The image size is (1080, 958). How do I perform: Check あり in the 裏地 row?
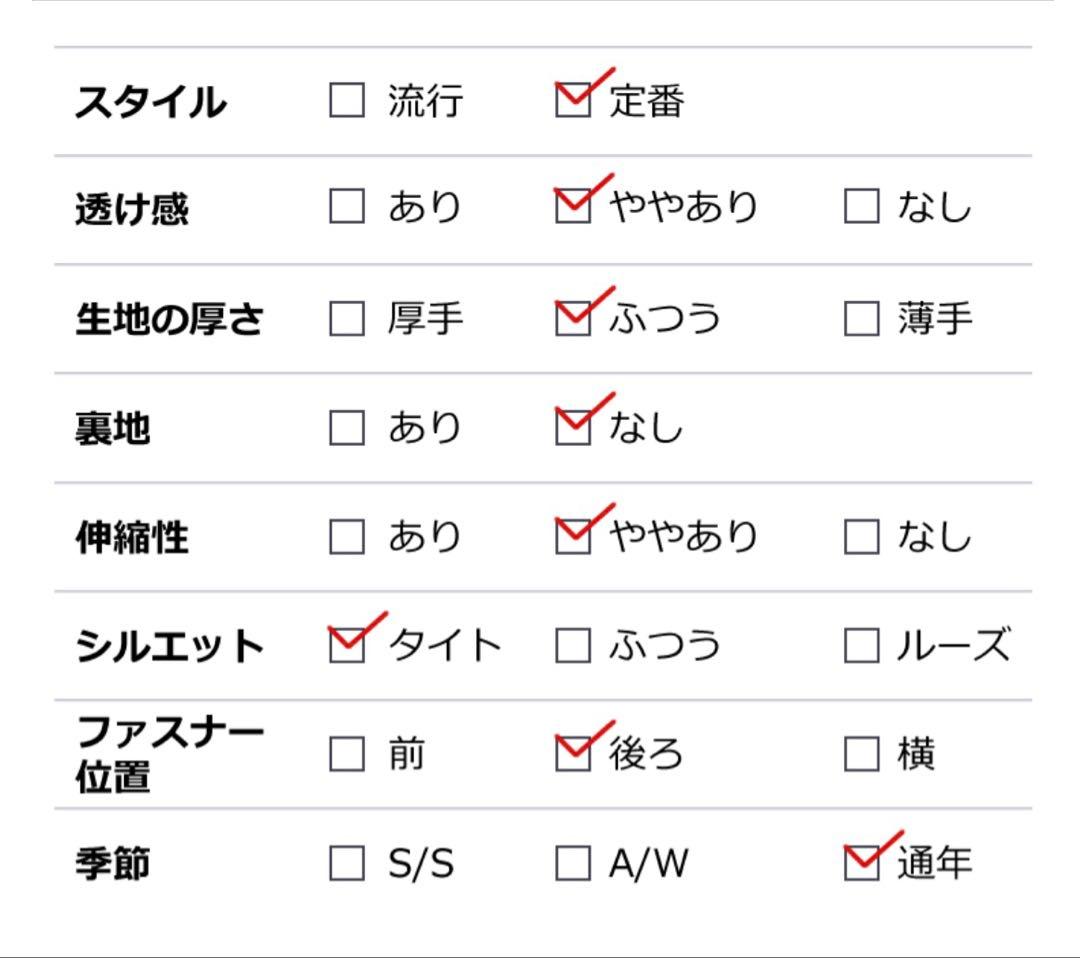347,428
